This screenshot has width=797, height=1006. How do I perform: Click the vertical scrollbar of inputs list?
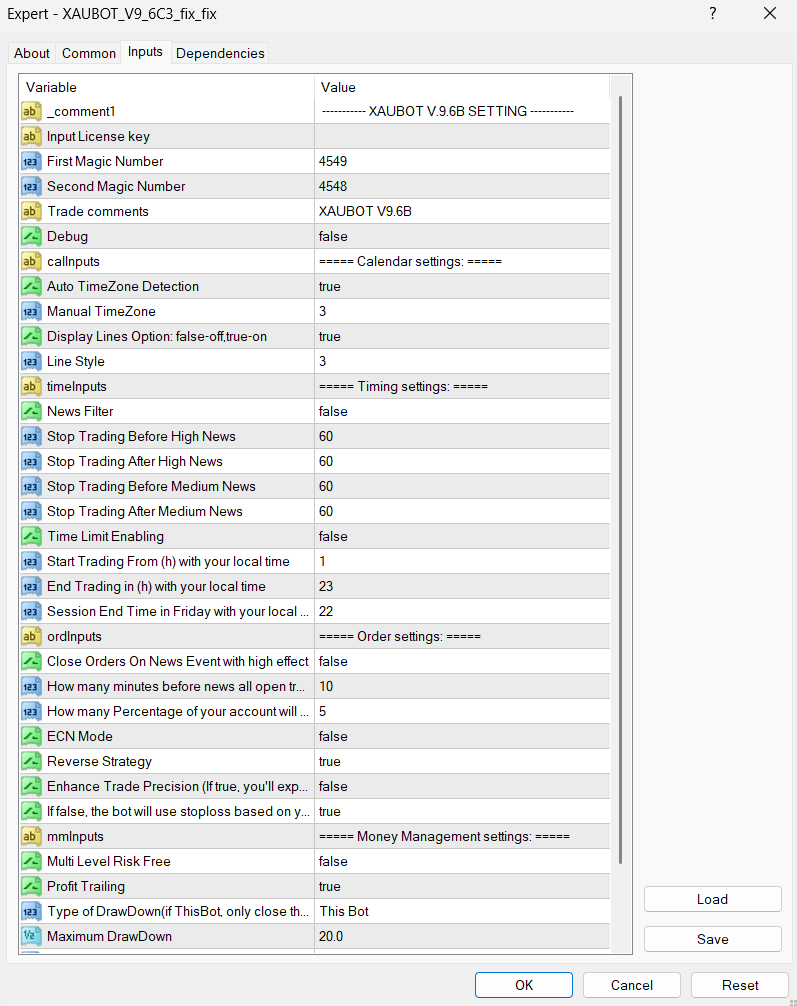[620, 480]
